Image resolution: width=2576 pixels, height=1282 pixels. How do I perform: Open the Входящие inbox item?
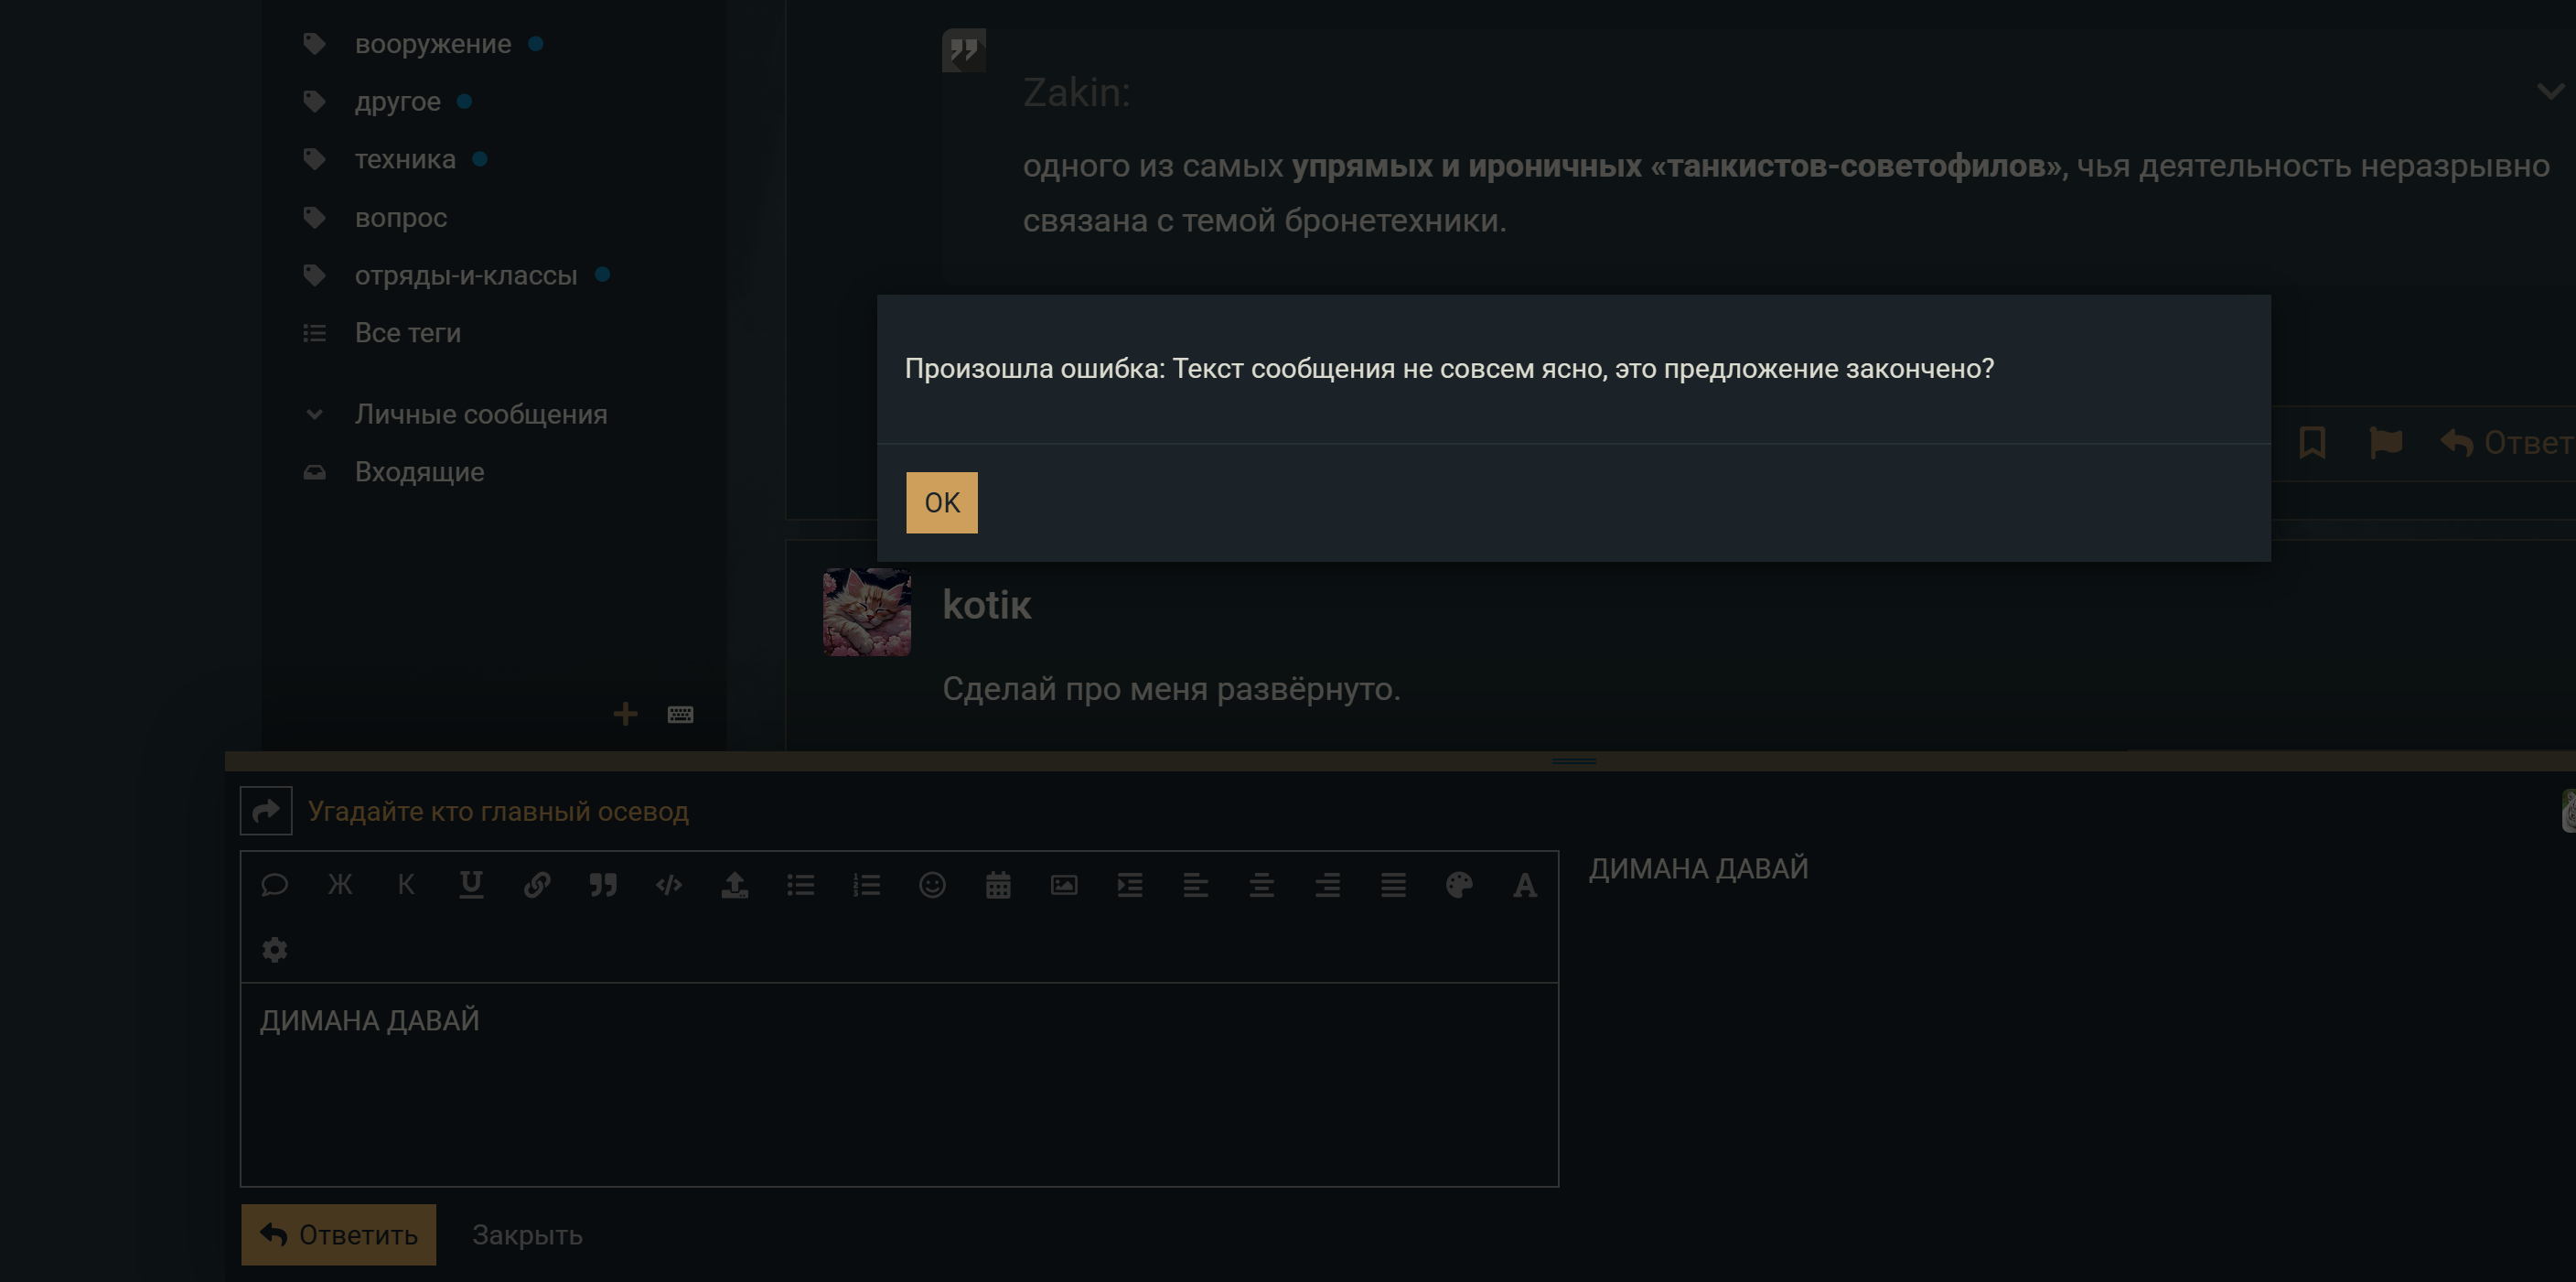419,472
